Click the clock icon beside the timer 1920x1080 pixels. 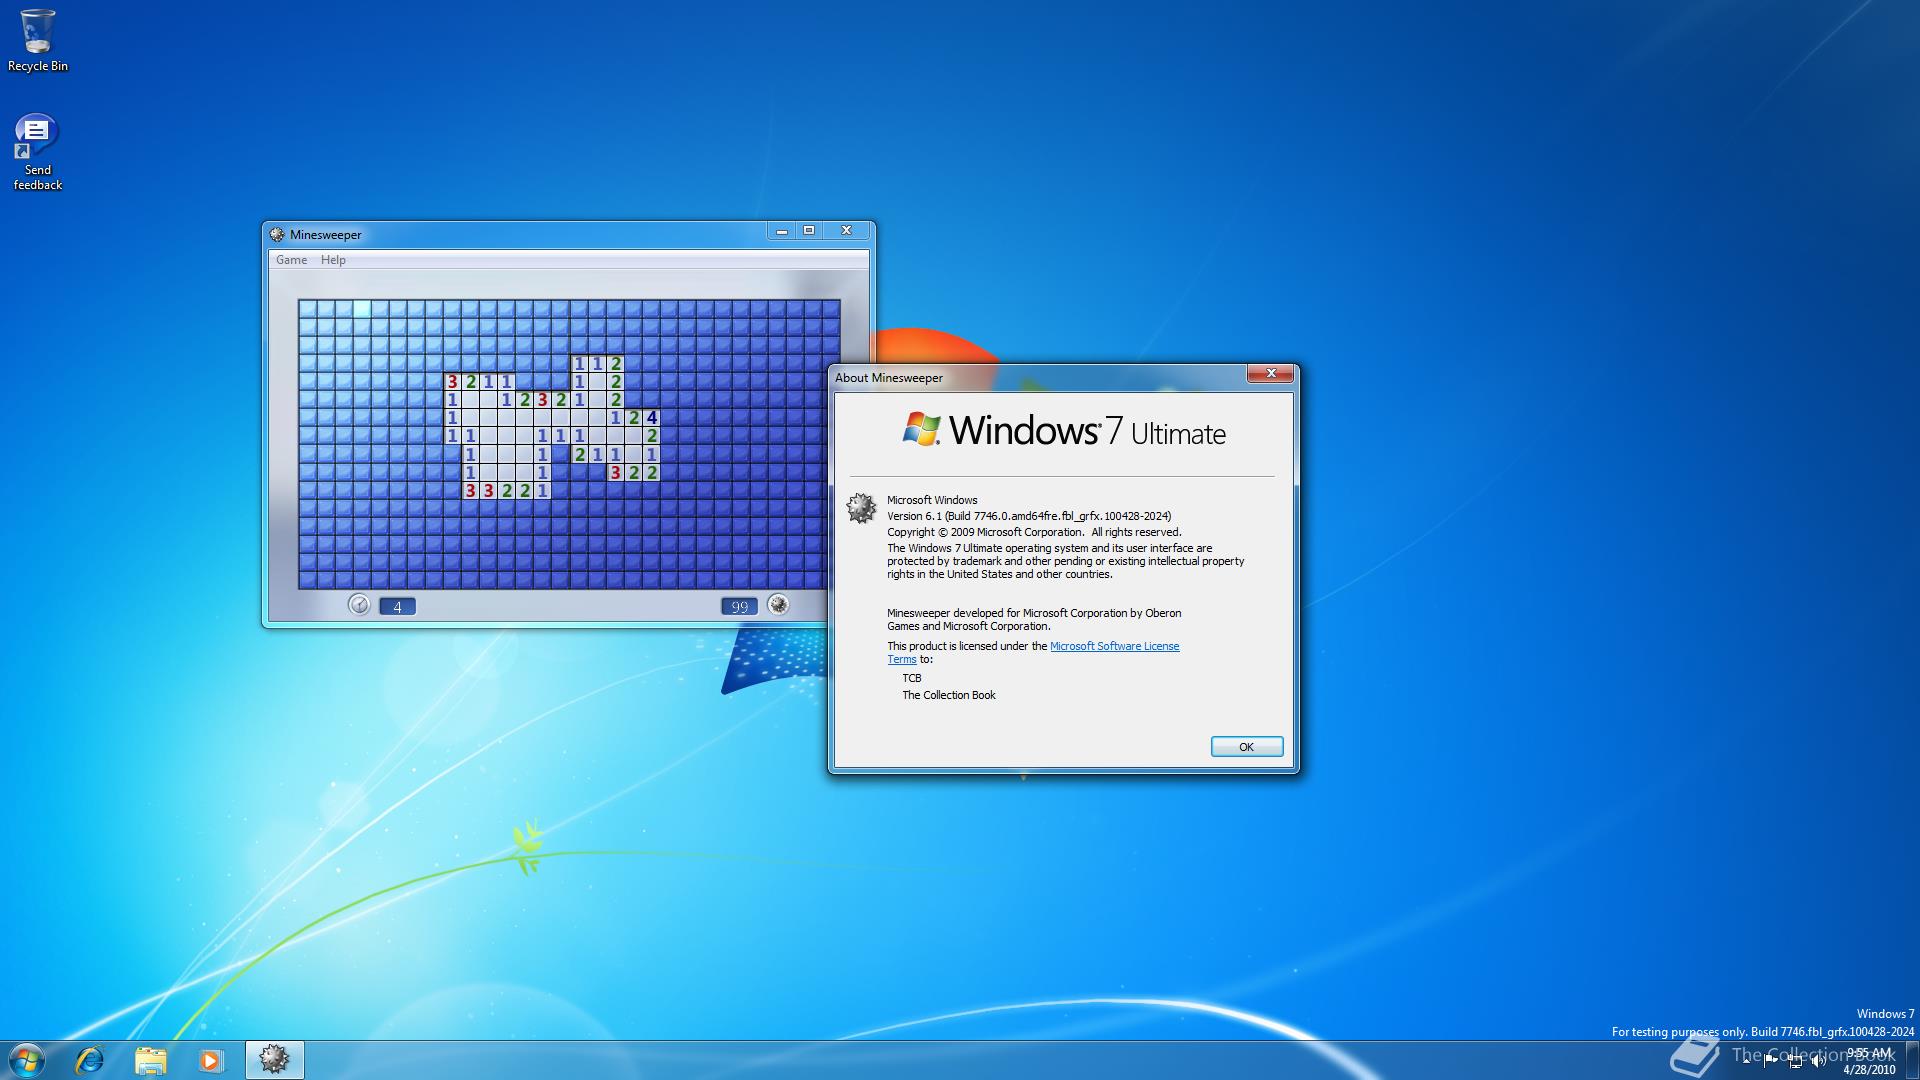pyautogui.click(x=359, y=605)
